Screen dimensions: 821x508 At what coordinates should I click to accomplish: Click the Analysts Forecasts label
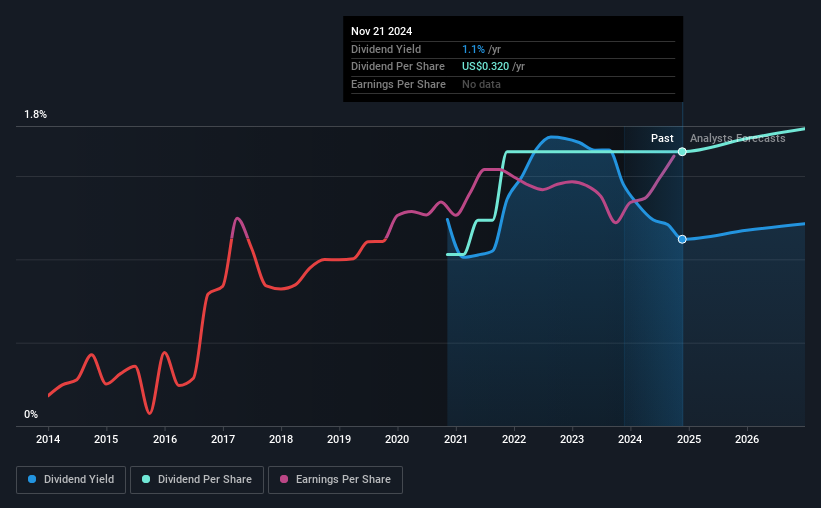point(737,138)
